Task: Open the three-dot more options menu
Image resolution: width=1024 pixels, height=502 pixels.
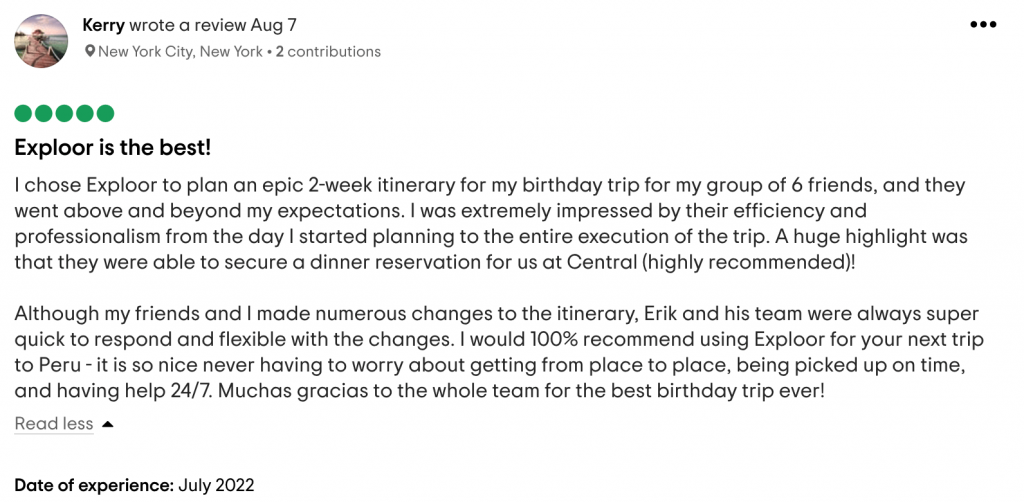Action: pos(983,25)
